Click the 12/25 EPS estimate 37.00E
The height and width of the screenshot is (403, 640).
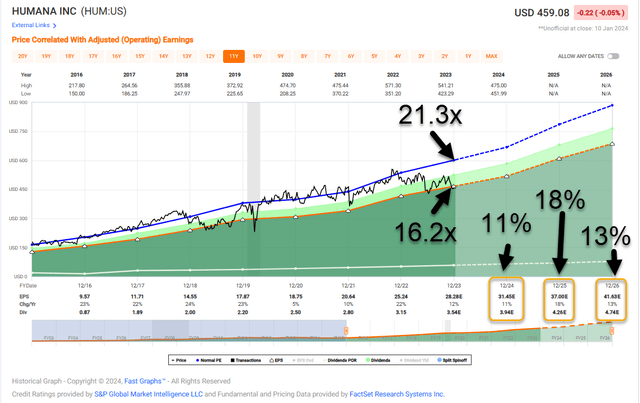pyautogui.click(x=559, y=296)
